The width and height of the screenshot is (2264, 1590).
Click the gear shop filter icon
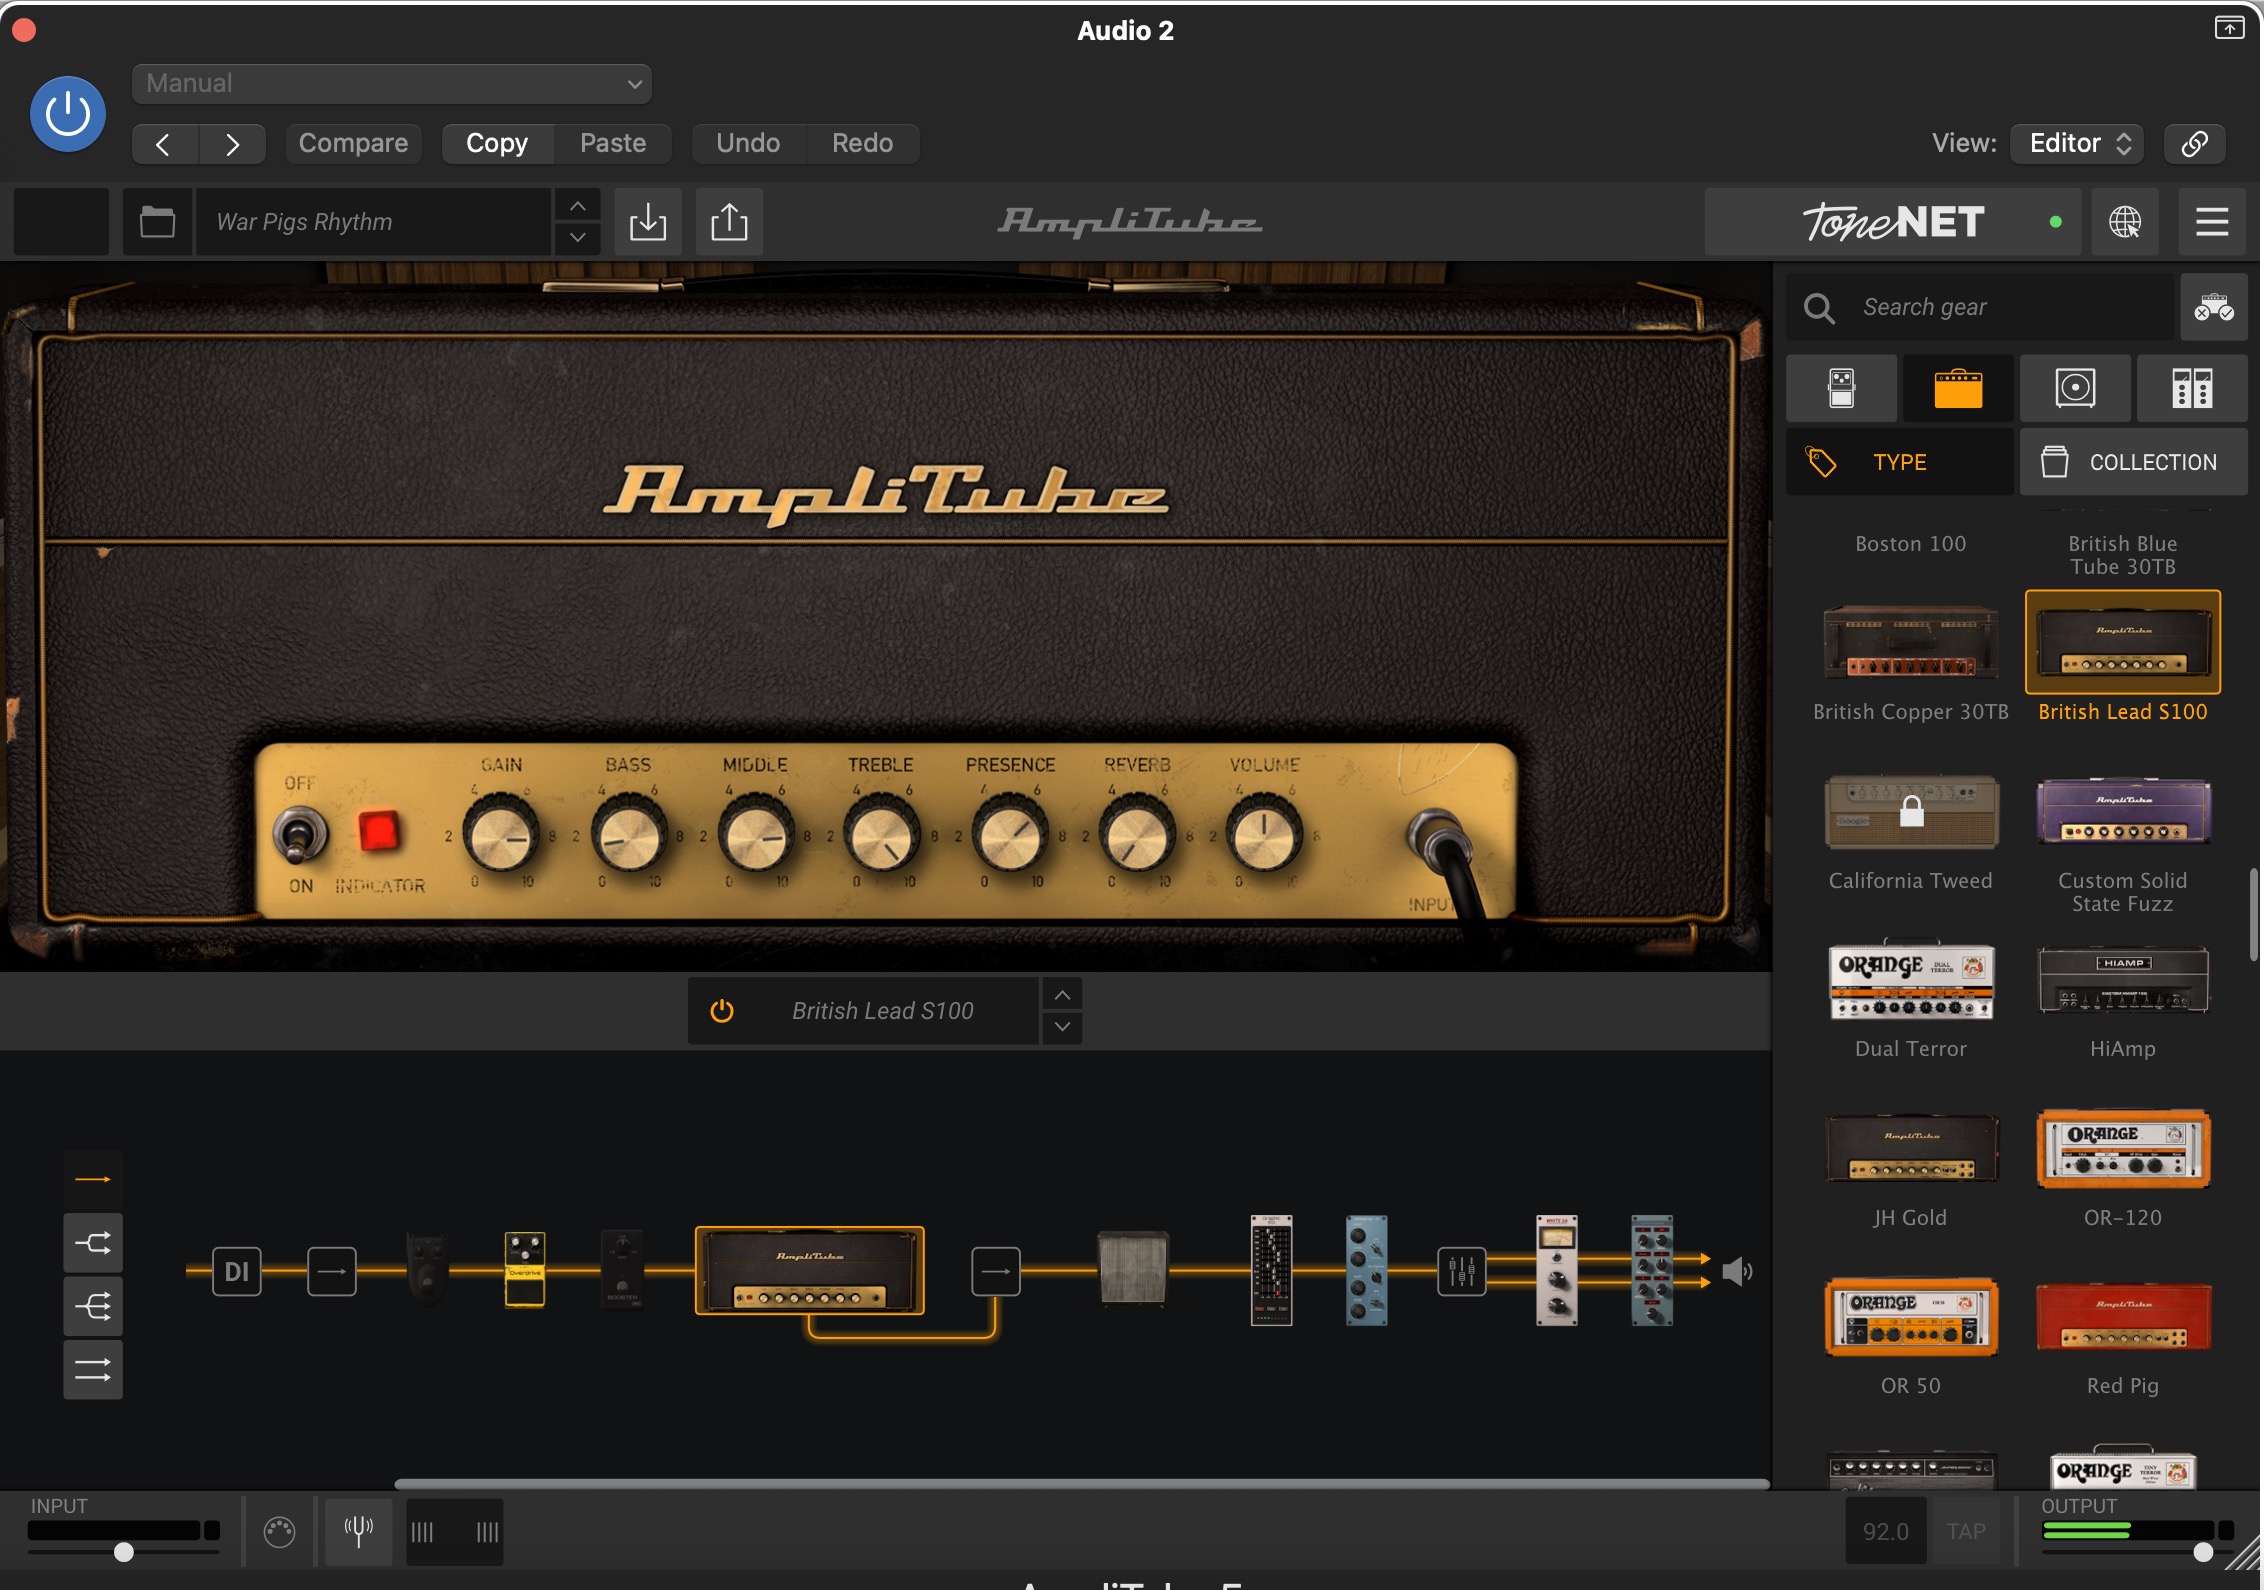pyautogui.click(x=2214, y=308)
